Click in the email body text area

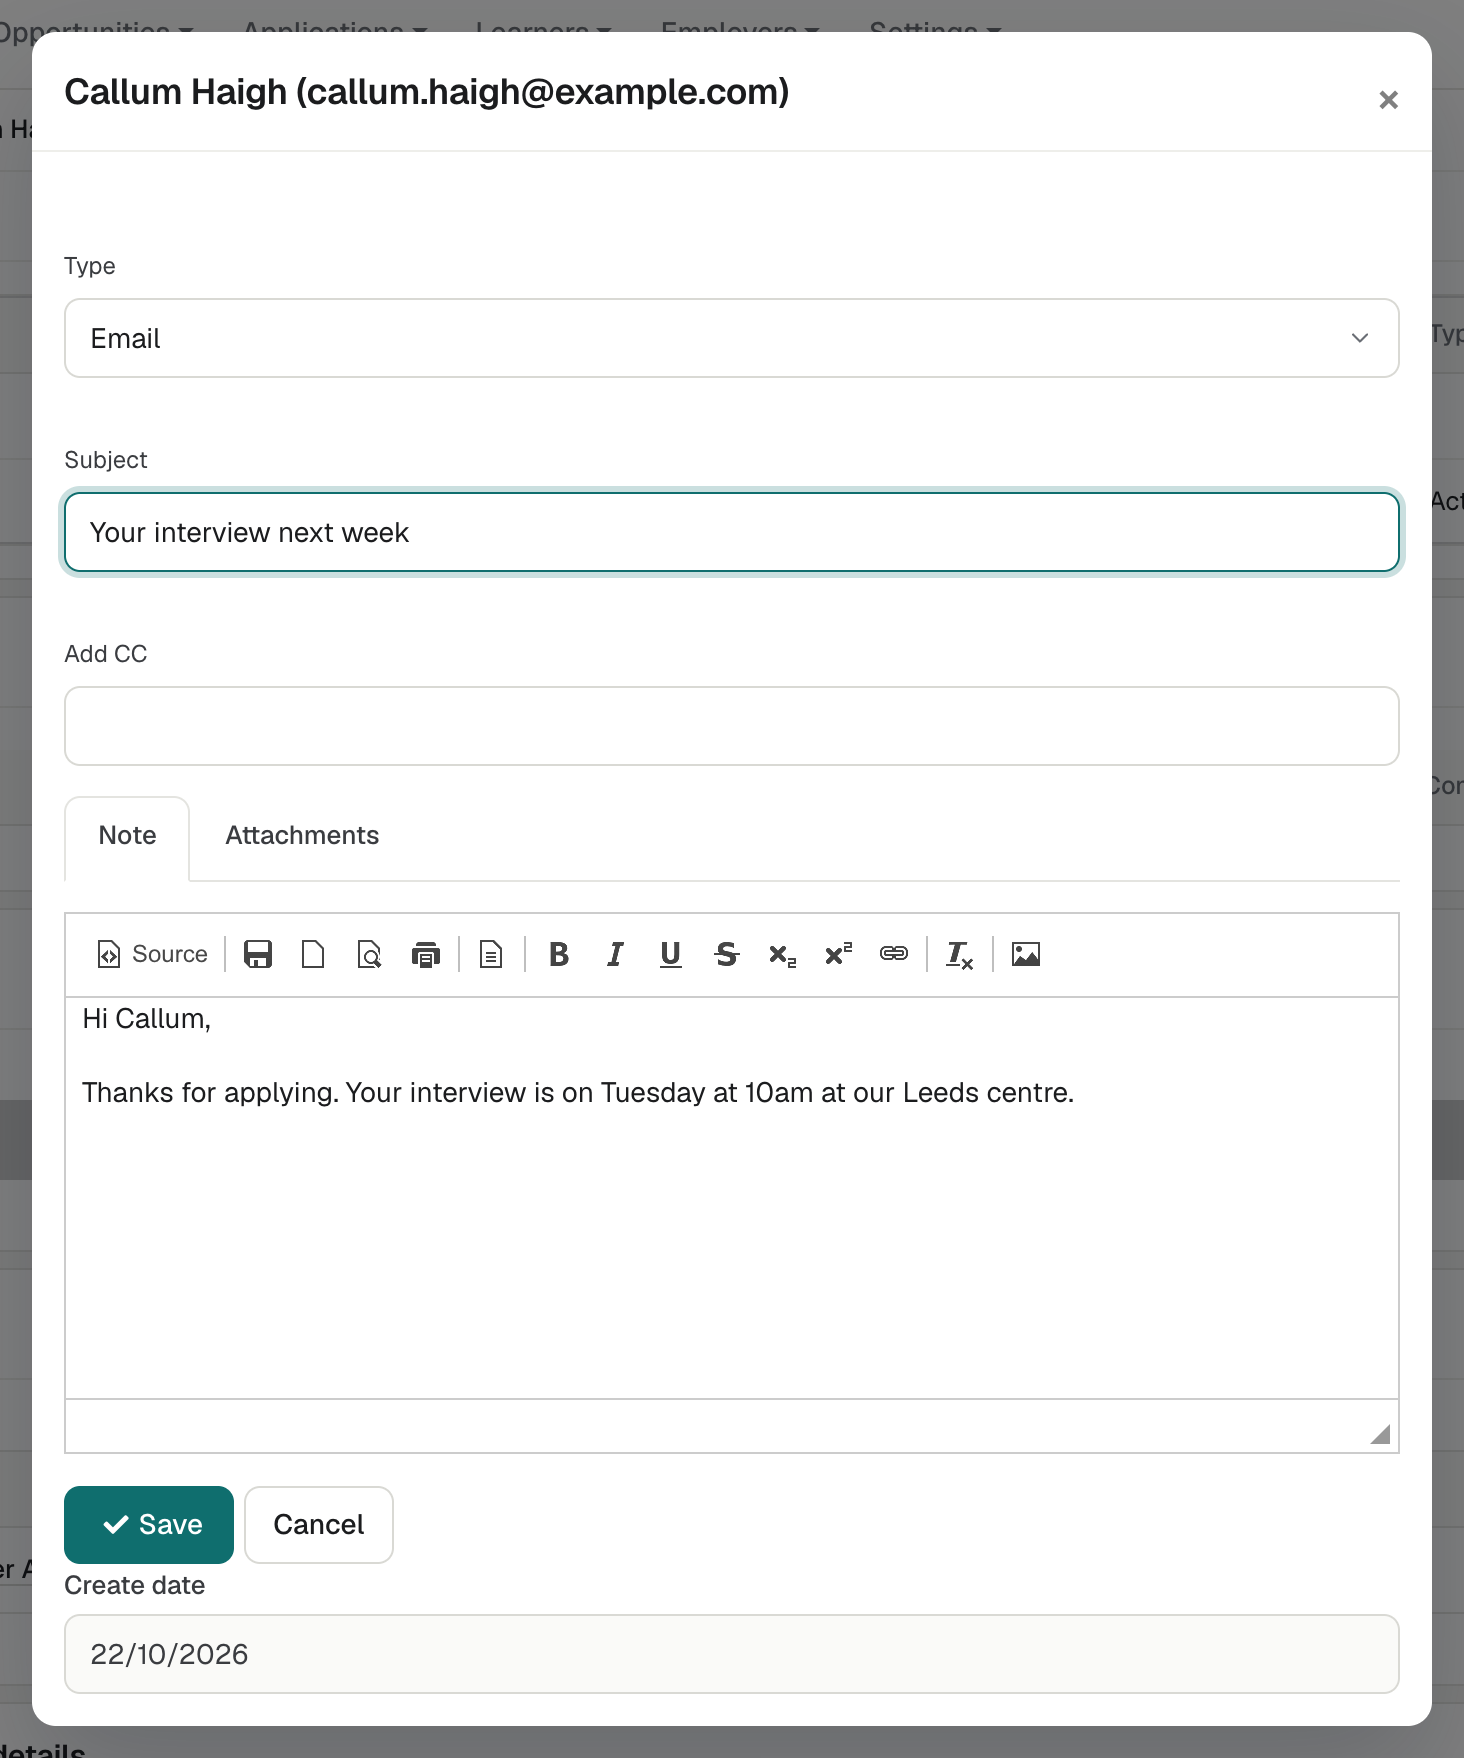(x=732, y=1198)
